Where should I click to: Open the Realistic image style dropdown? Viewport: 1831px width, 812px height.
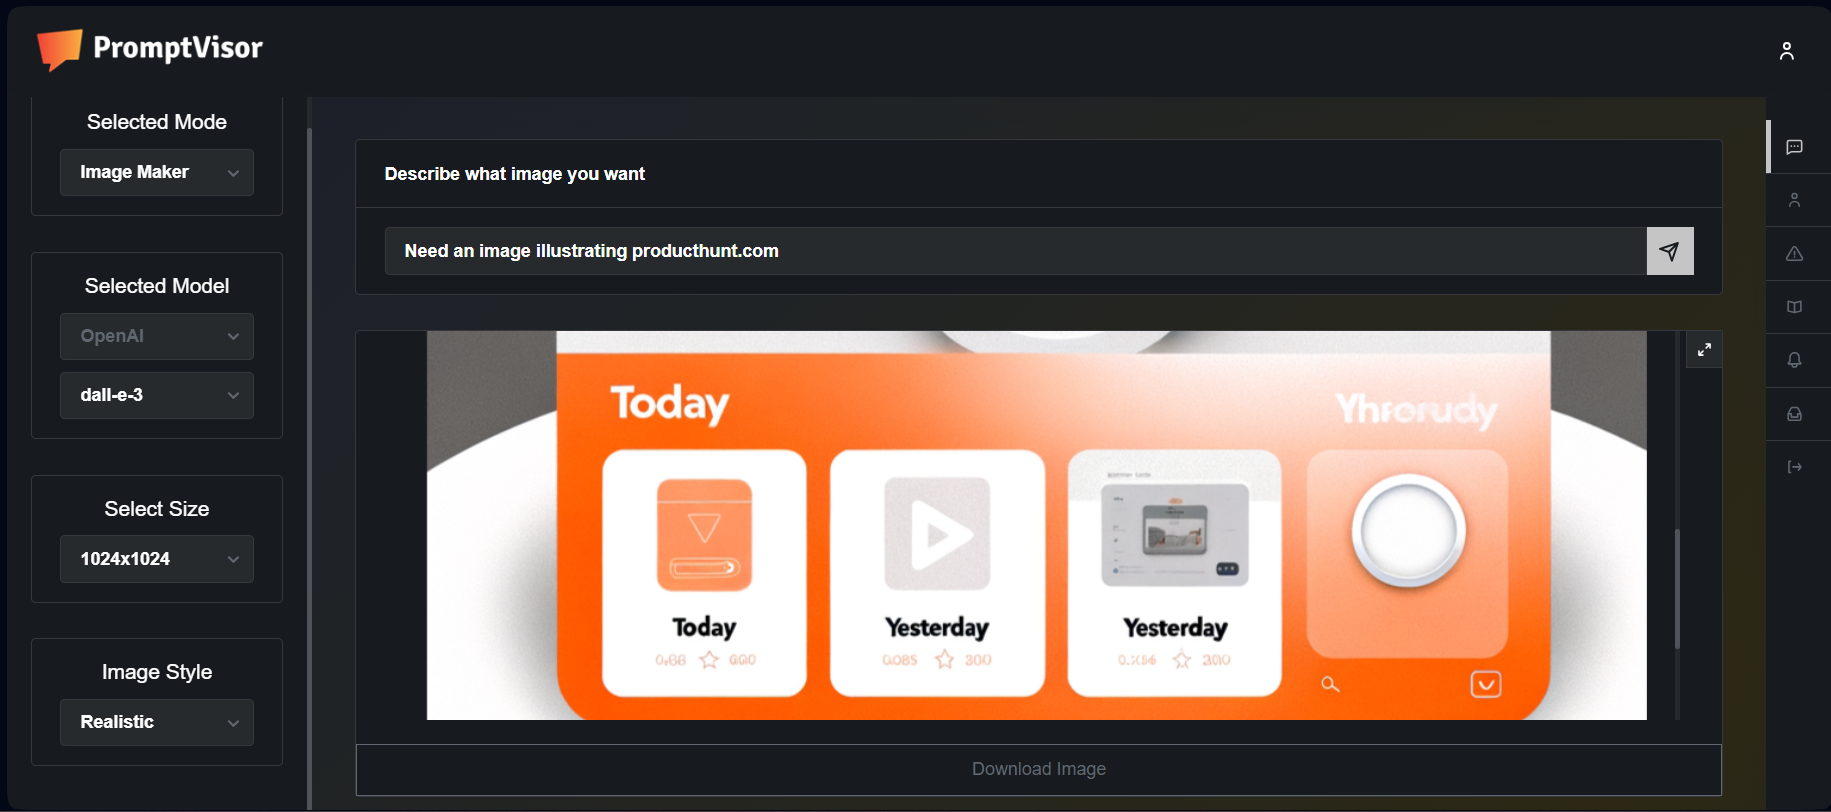[x=157, y=722]
